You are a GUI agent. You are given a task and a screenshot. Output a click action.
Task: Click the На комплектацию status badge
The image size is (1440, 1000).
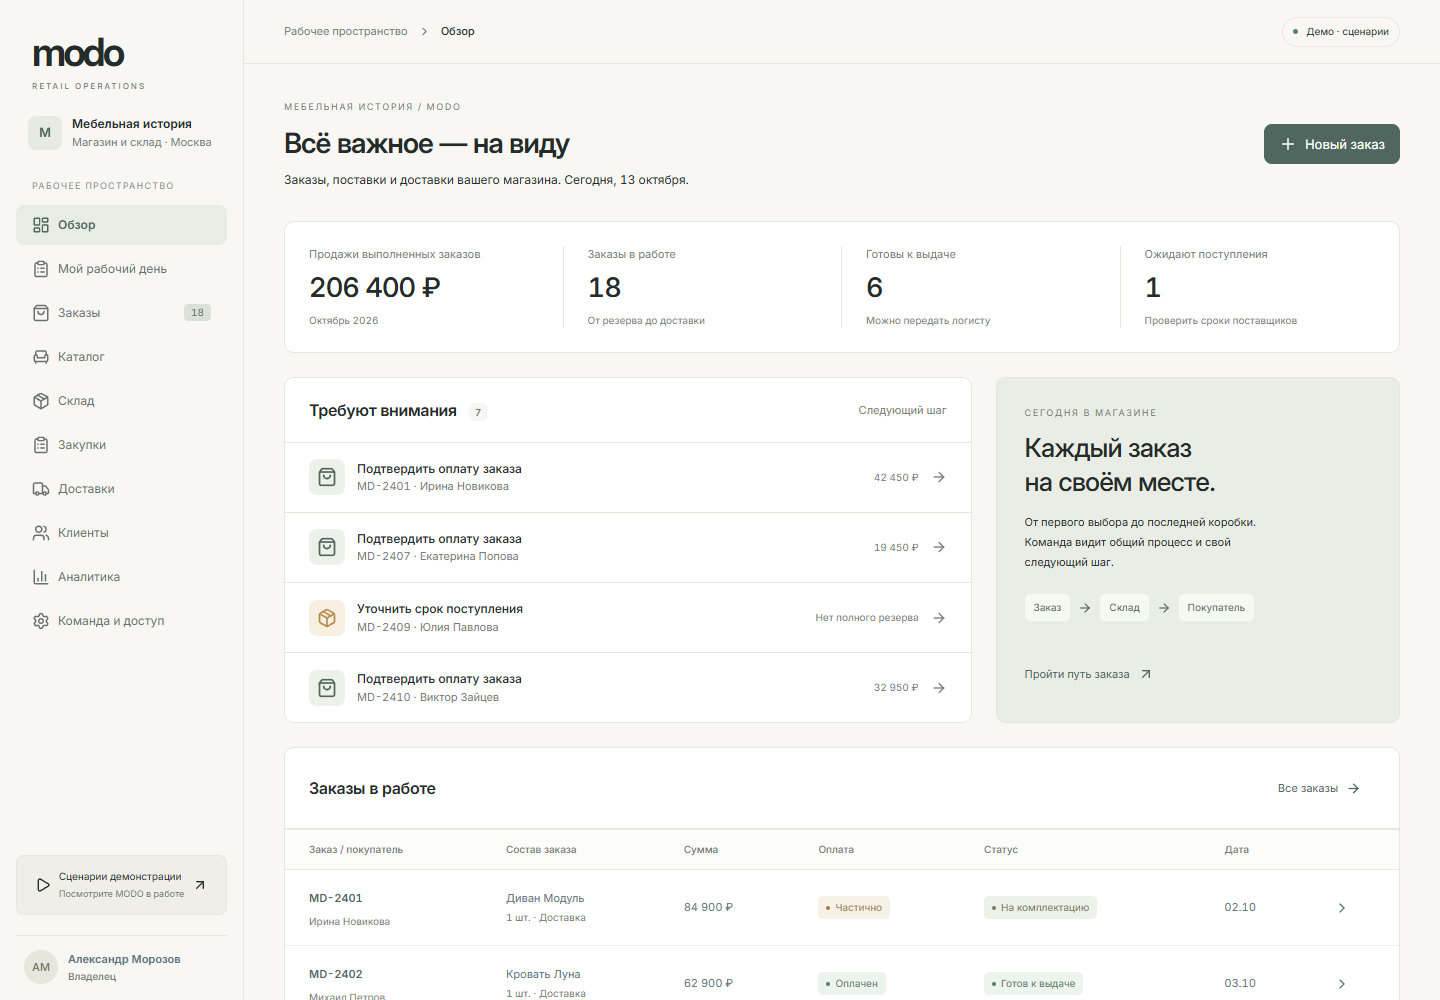[1040, 908]
